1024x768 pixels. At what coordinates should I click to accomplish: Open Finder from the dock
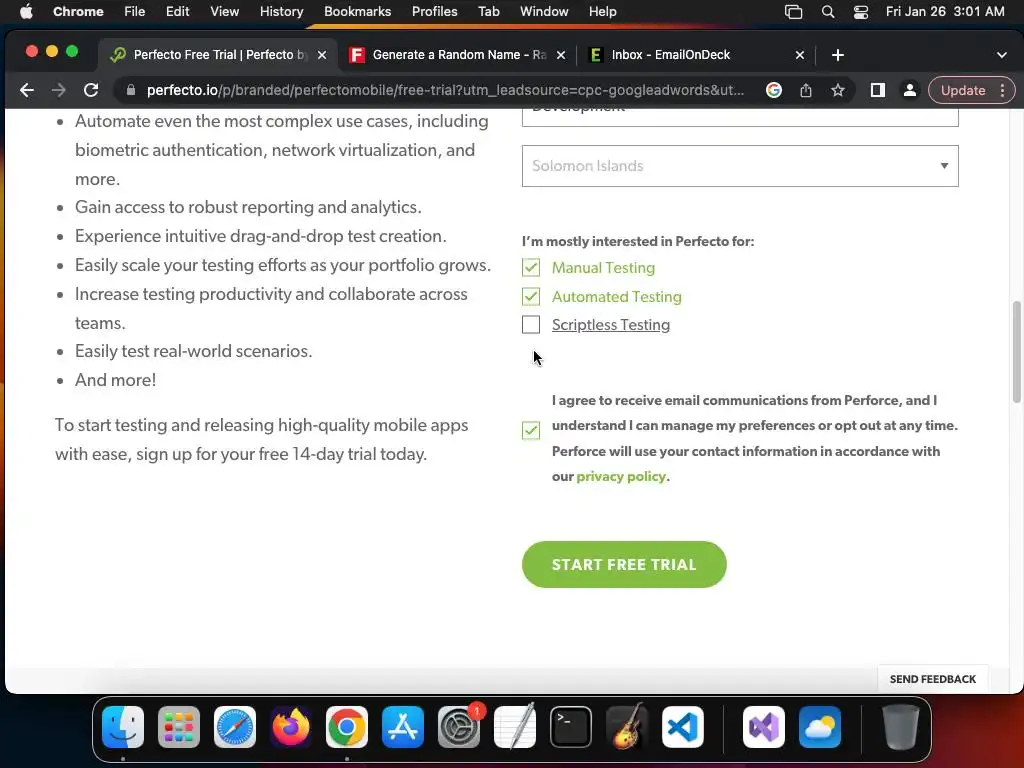(x=123, y=727)
